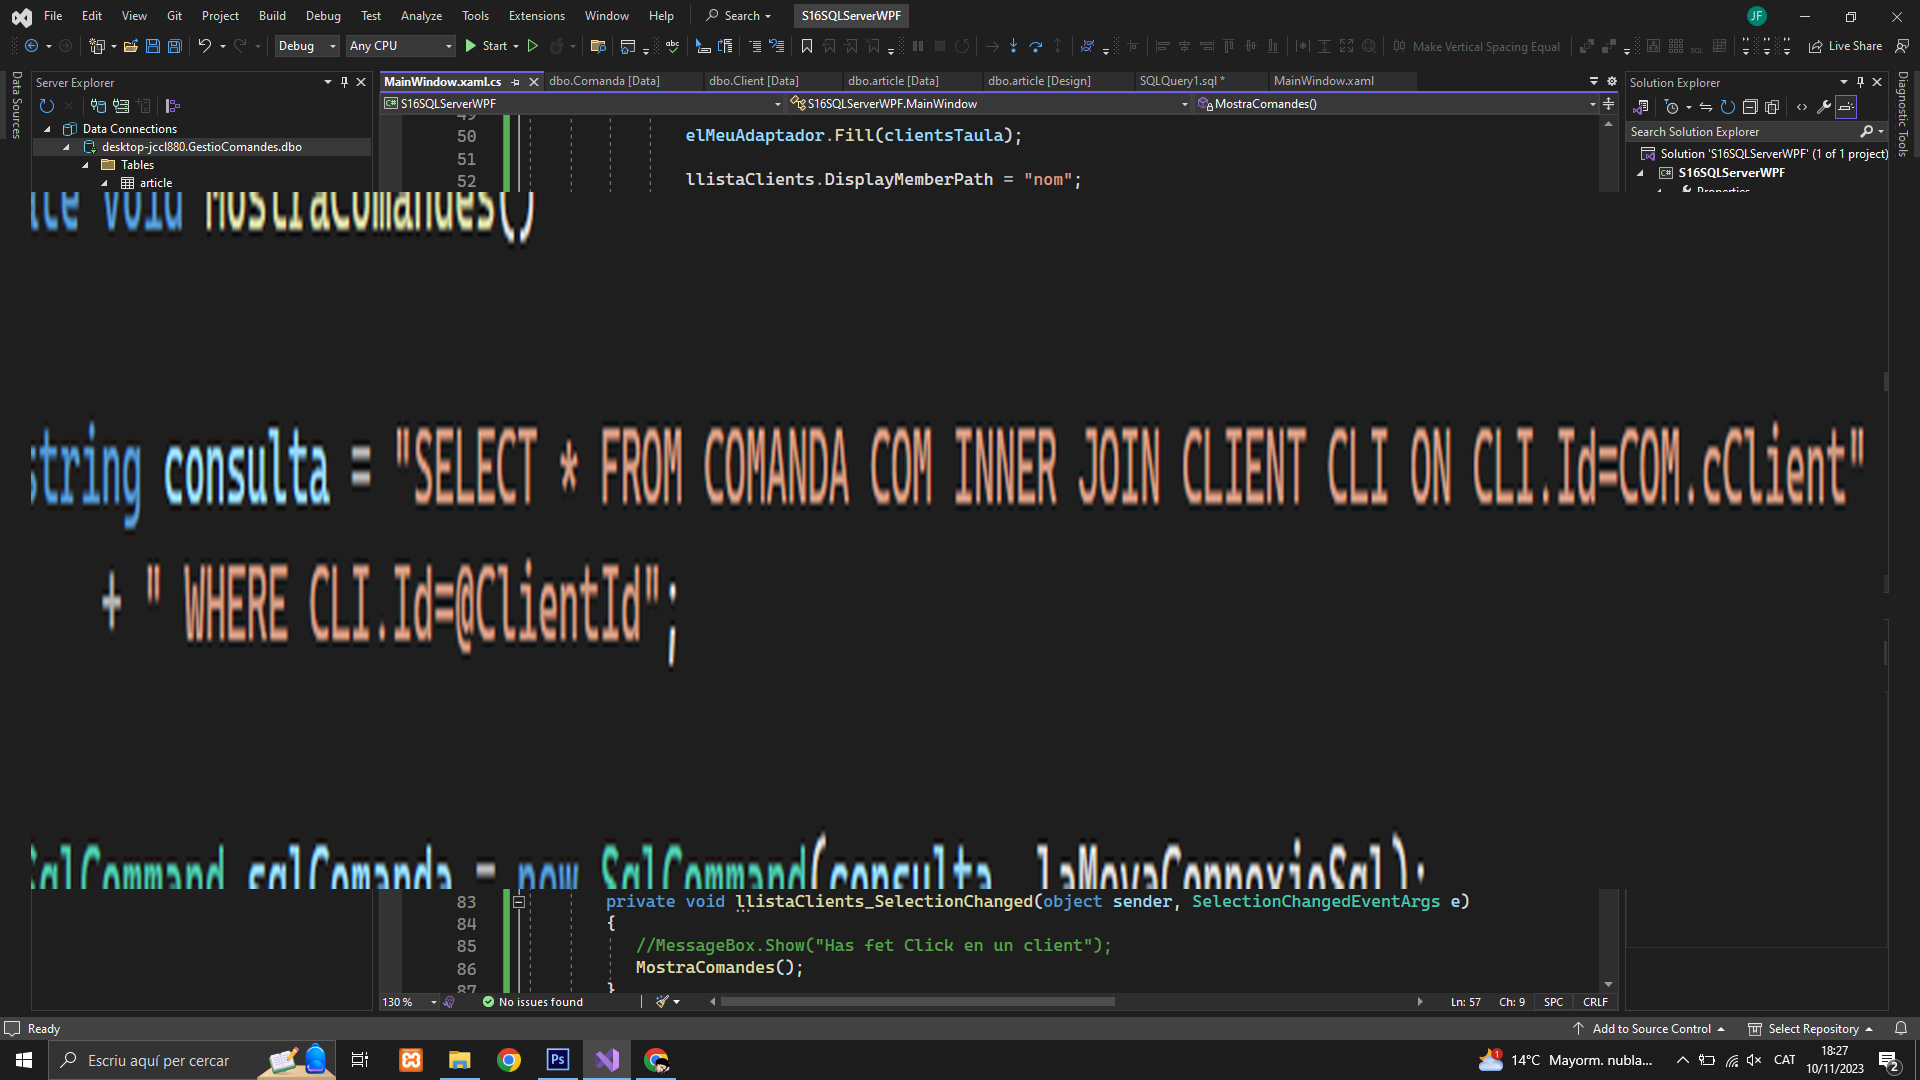Click the Toggle Bookmark toolbar icon

(x=807, y=46)
